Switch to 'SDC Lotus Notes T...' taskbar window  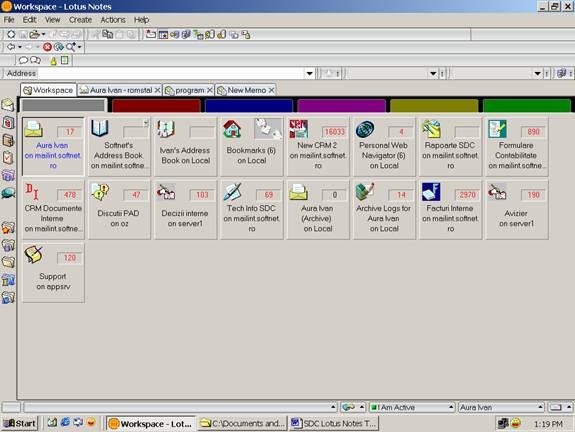[334, 424]
